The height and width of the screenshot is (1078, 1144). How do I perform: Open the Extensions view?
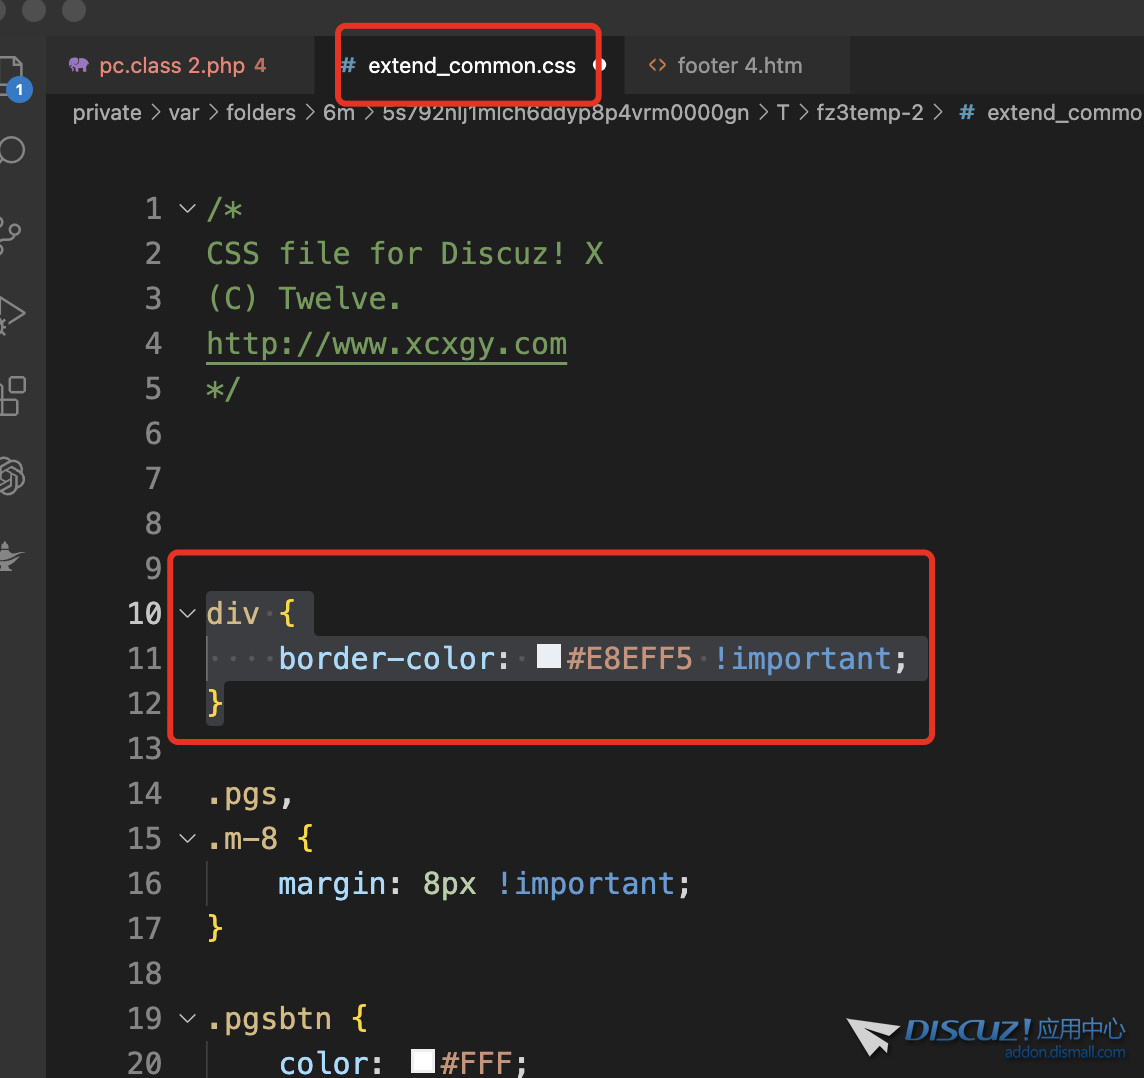click(12, 396)
